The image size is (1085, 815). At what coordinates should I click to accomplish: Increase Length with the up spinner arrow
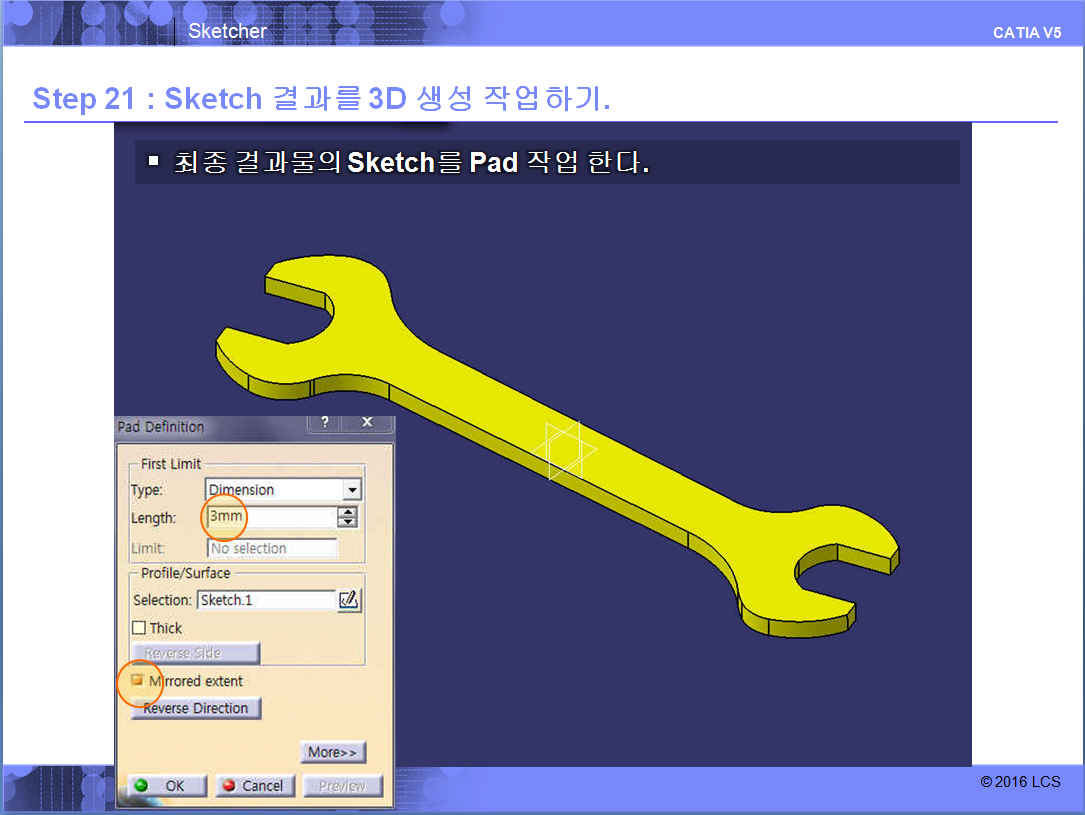pos(347,512)
